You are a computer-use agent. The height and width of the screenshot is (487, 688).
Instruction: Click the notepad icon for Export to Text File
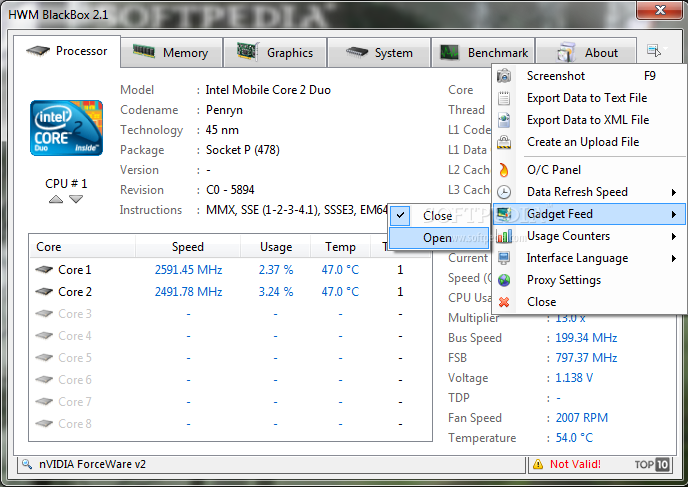click(504, 98)
